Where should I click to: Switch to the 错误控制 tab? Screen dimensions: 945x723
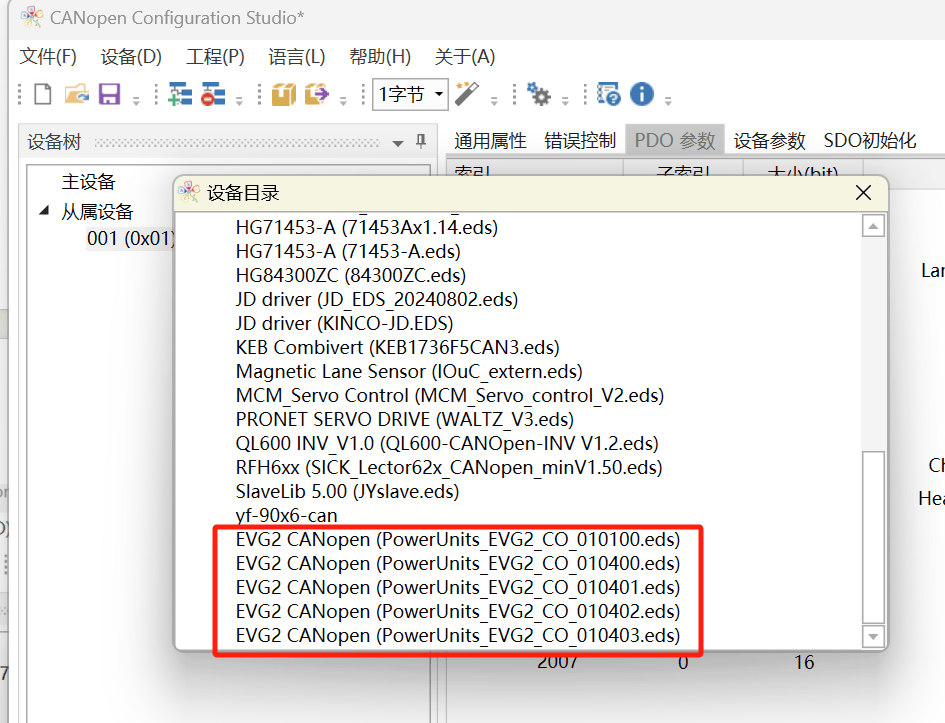(x=580, y=140)
